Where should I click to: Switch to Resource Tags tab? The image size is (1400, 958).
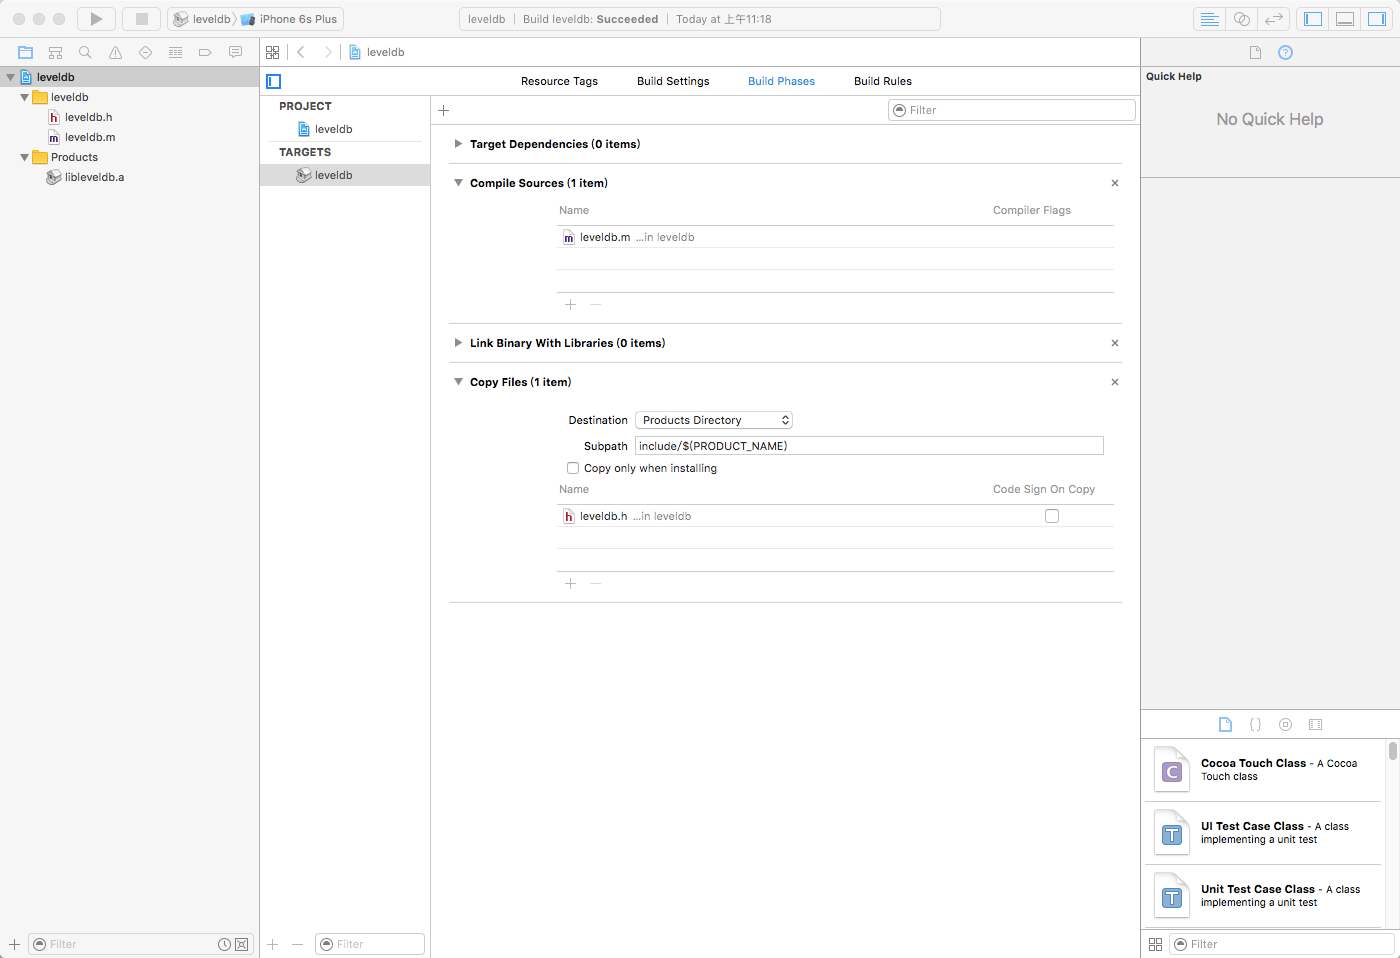pos(559,81)
